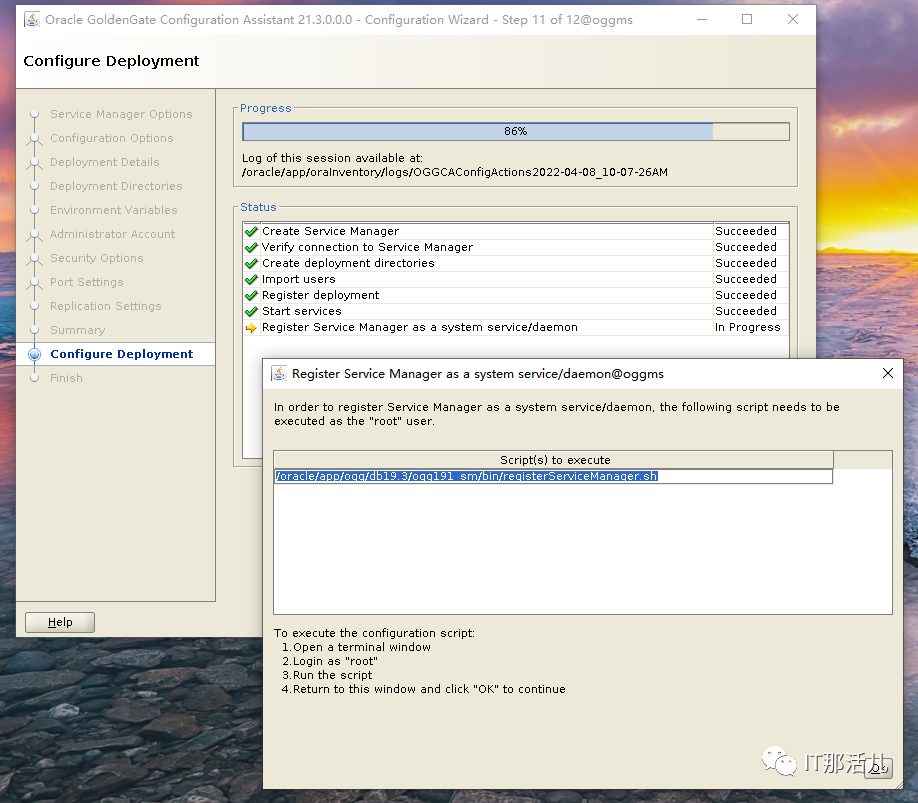Maximize the Configuration Wizard window

(747, 19)
